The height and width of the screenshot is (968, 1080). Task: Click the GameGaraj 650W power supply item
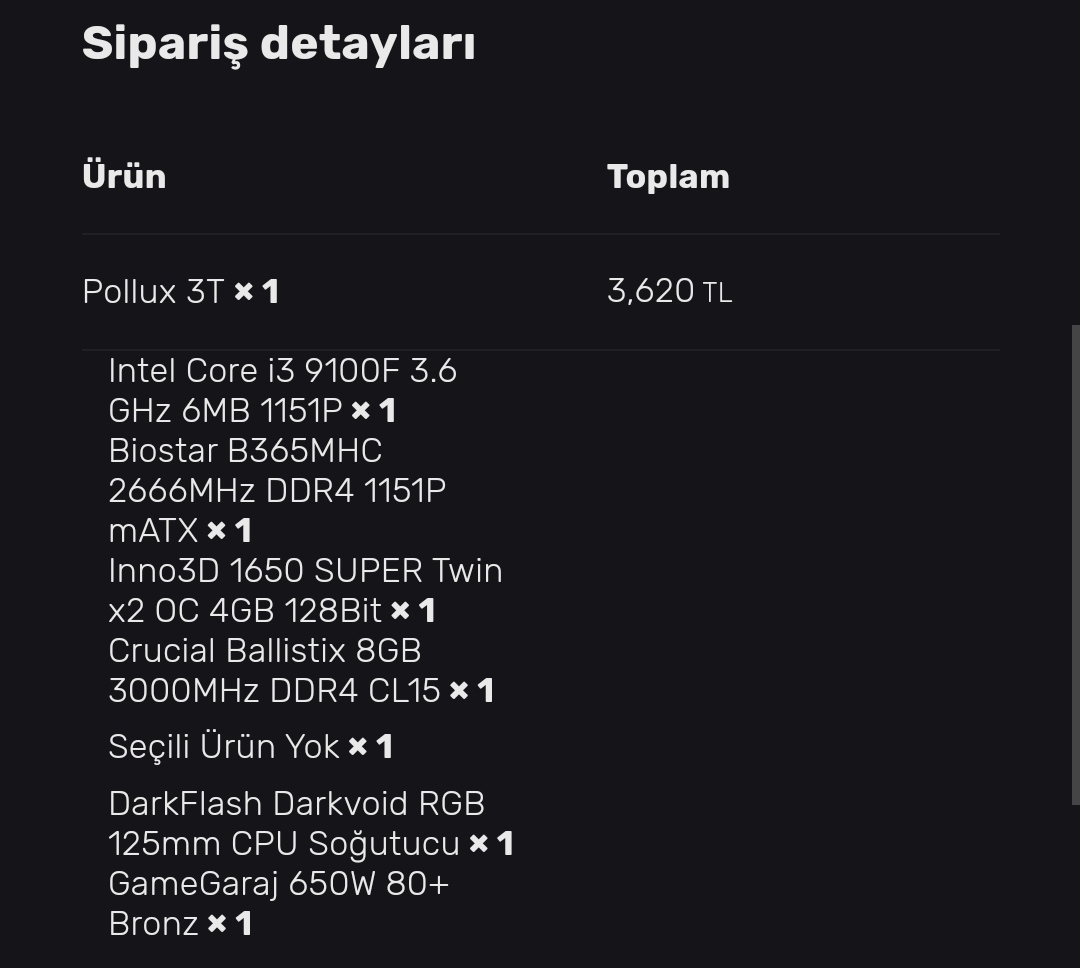(x=278, y=884)
